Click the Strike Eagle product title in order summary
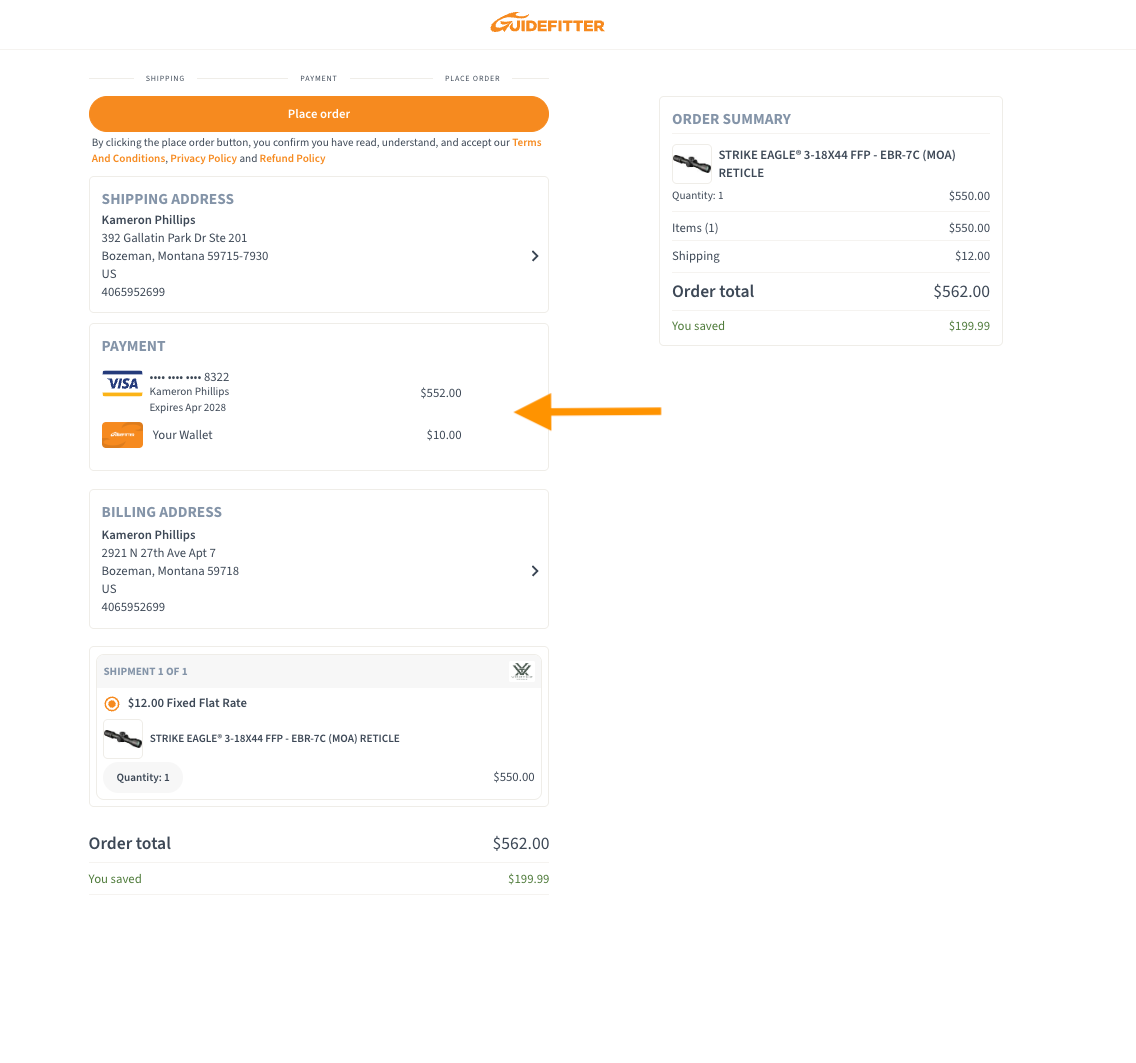Screen dimensions: 1136x1063 (837, 164)
